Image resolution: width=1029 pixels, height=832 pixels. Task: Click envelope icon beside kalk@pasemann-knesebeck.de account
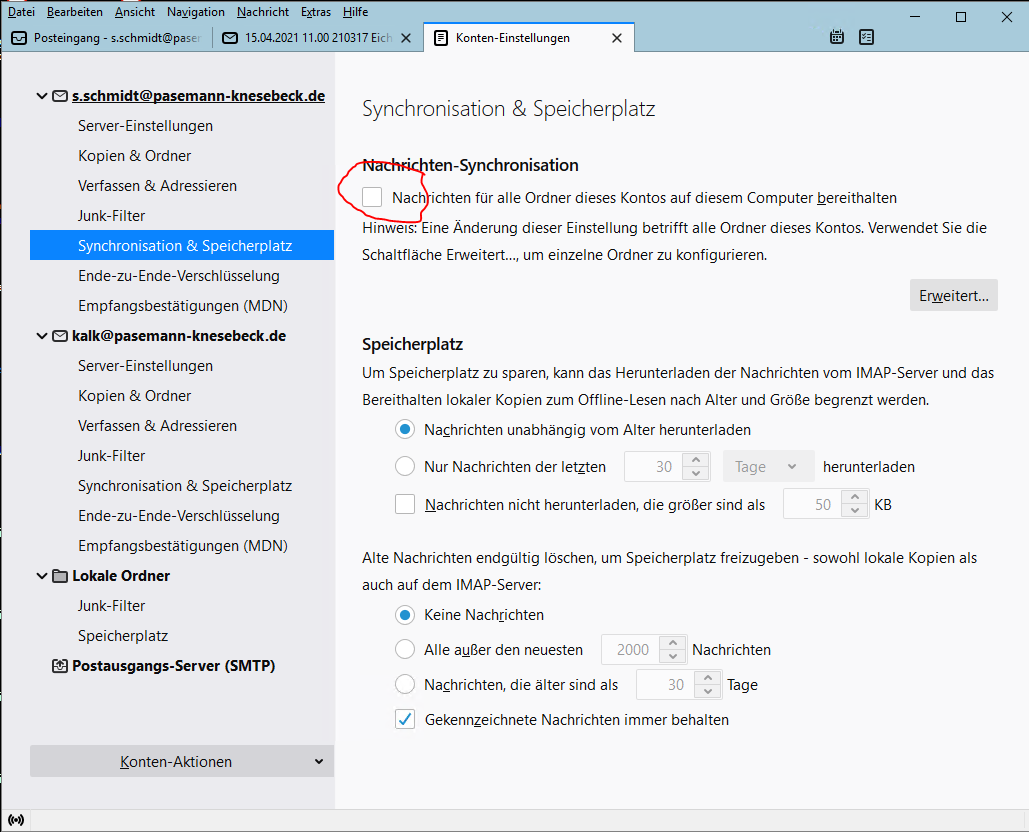(x=59, y=336)
